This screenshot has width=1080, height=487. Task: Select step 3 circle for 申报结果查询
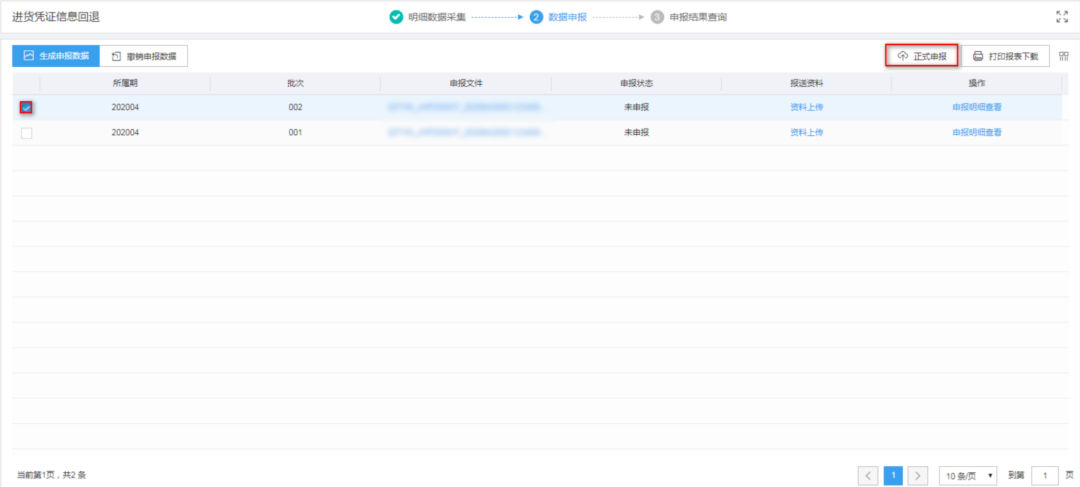(657, 17)
